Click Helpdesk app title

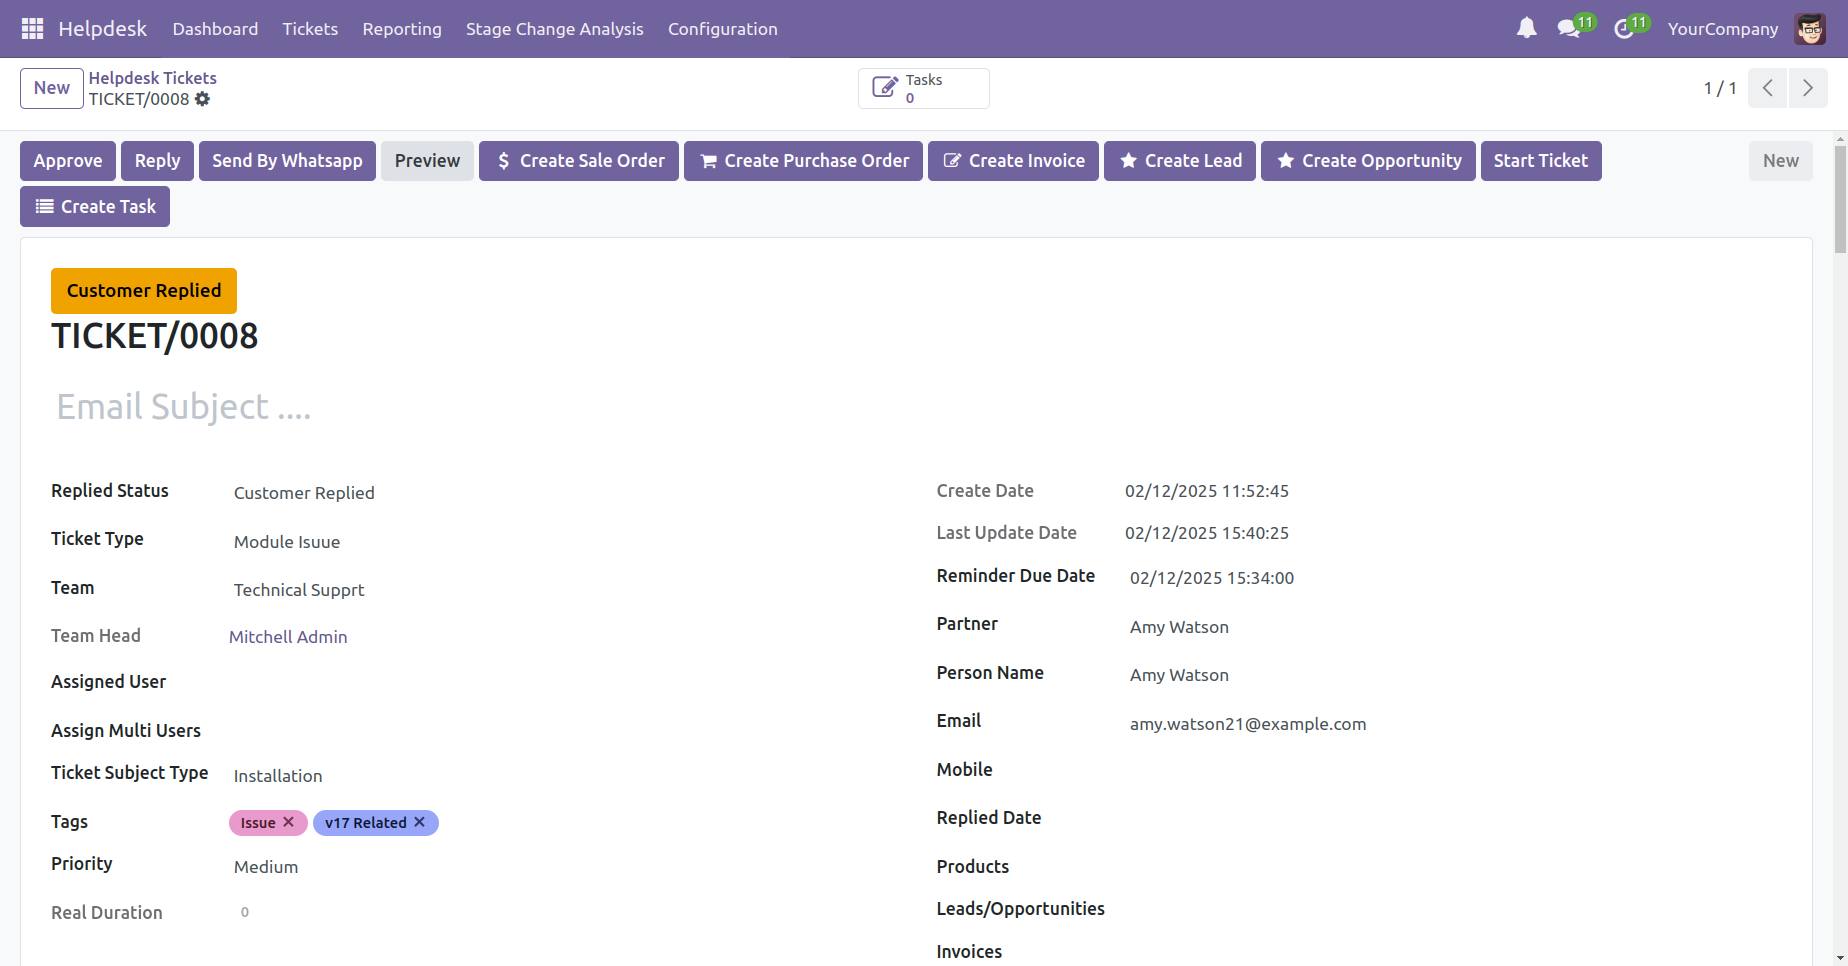point(103,29)
